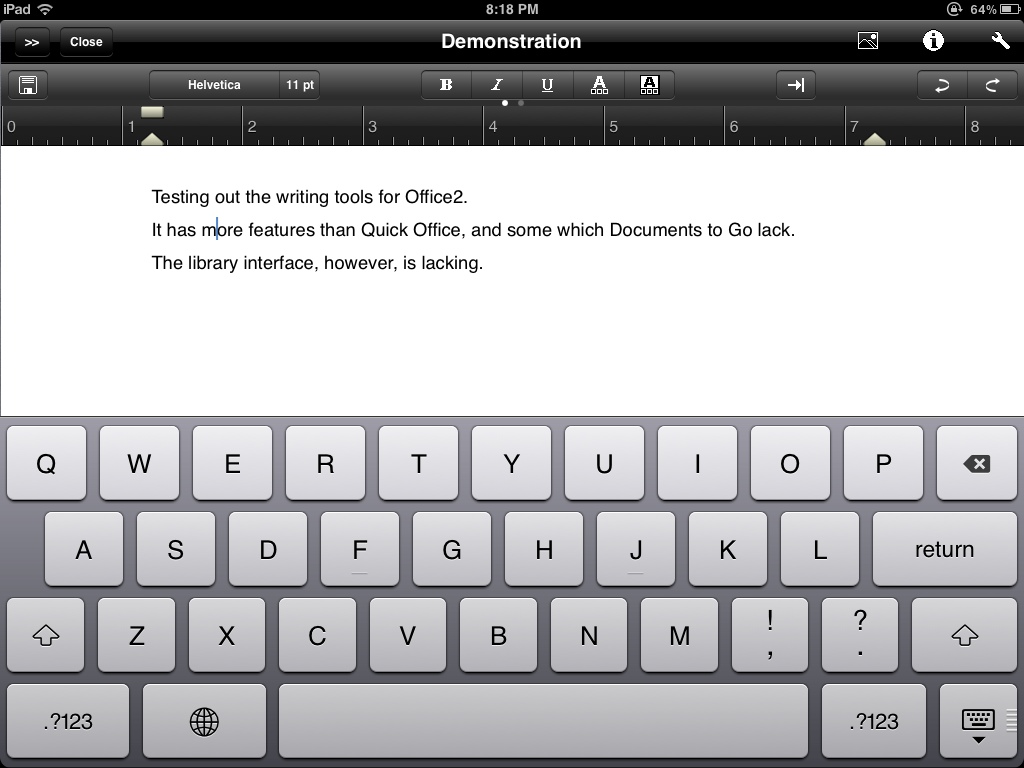Open the wrench settings icon
Image resolution: width=1024 pixels, height=768 pixels.
pos(1000,41)
